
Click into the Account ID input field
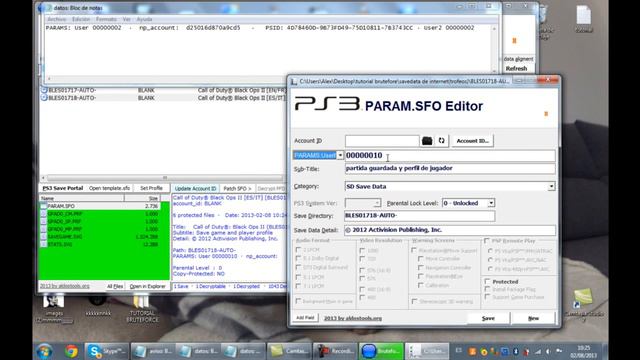(382, 141)
